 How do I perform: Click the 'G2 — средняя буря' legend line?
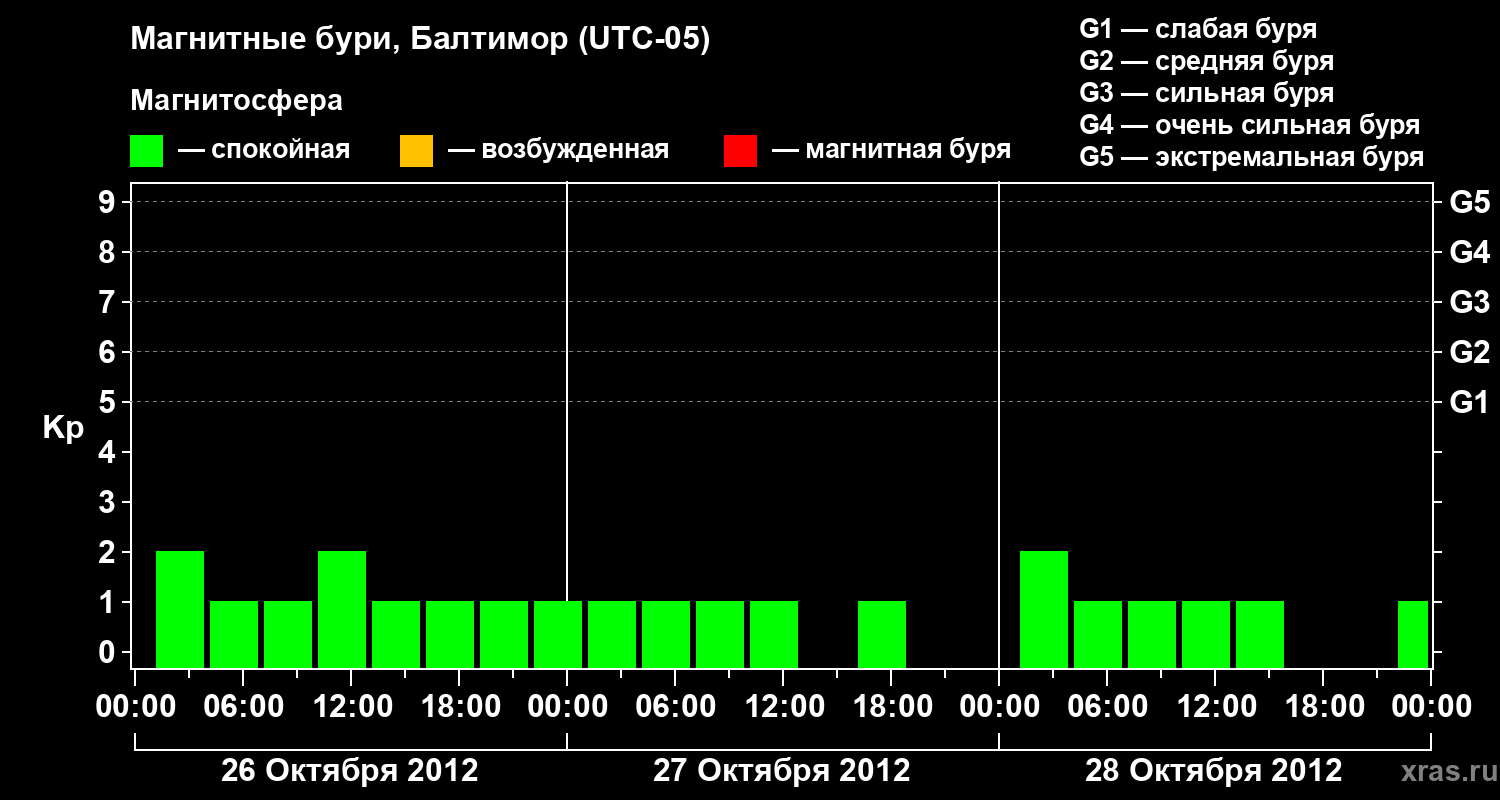(1206, 61)
